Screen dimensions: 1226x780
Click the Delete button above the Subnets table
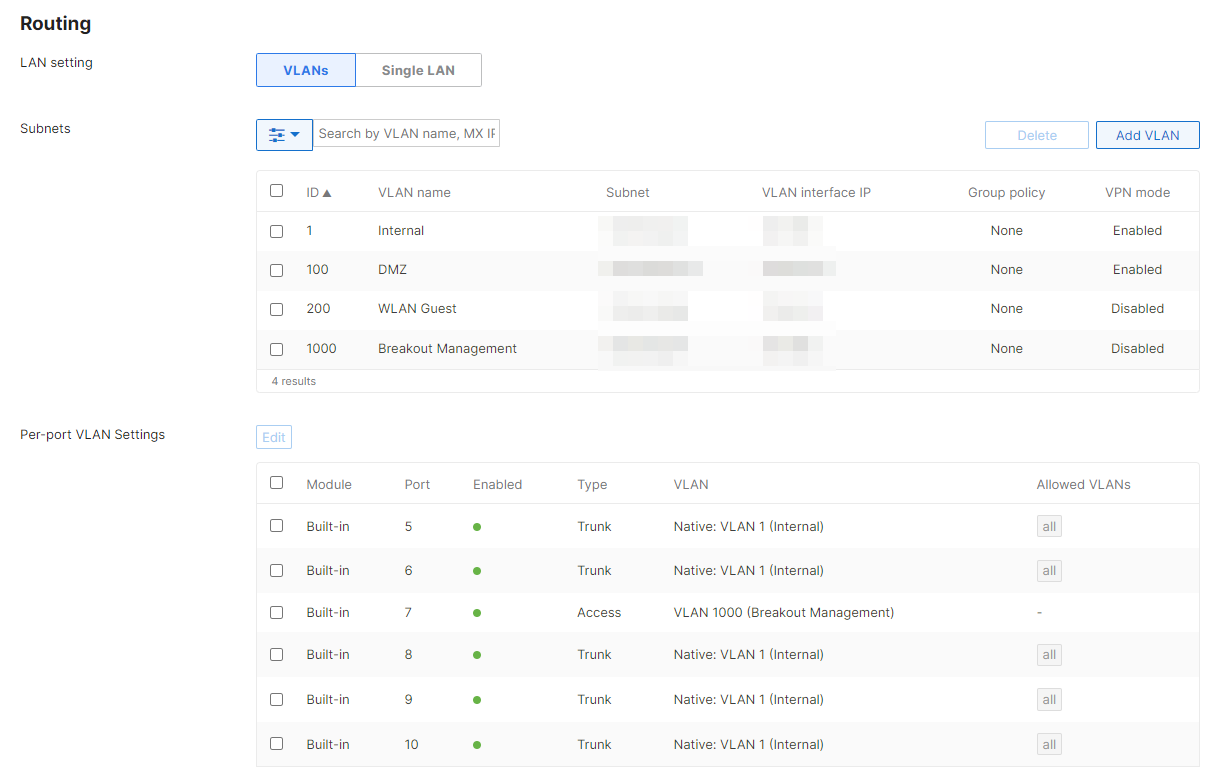click(x=1036, y=134)
